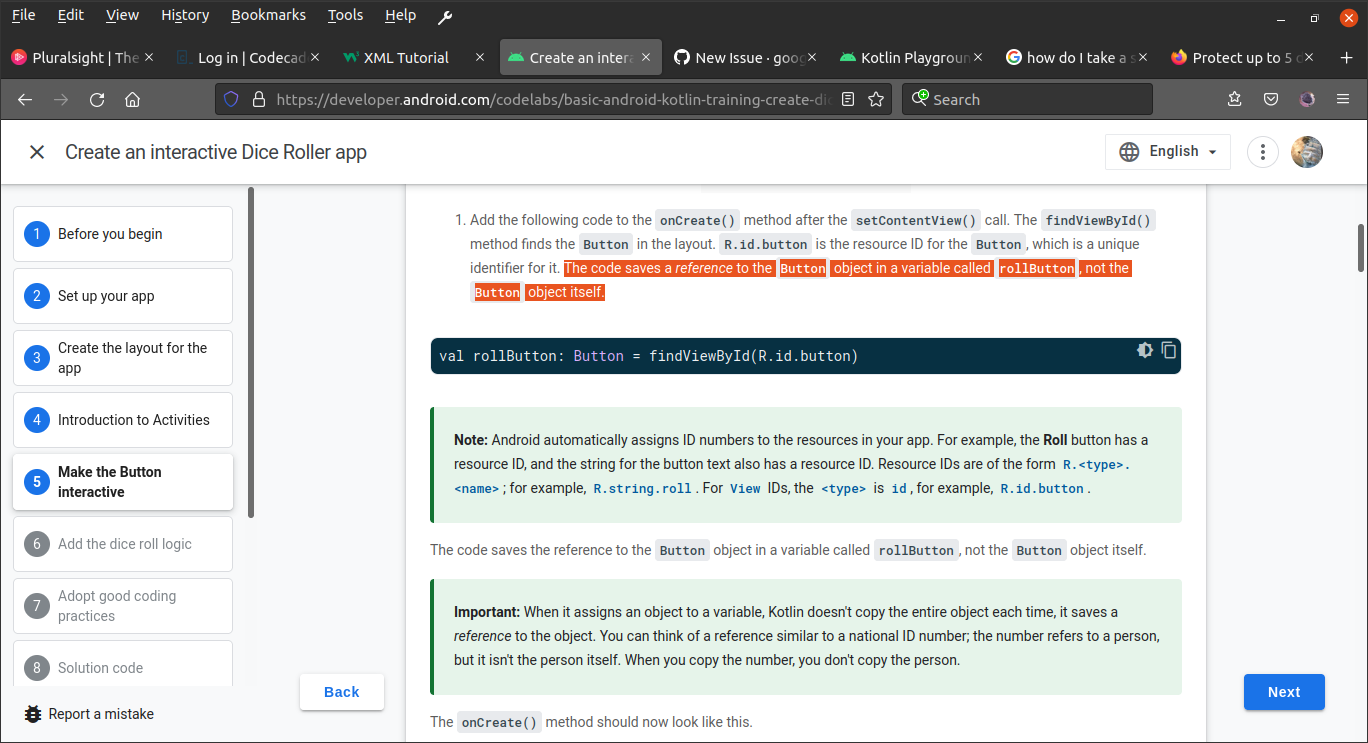Open the Firefox account avatar
This screenshot has width=1368, height=743.
(x=1307, y=99)
